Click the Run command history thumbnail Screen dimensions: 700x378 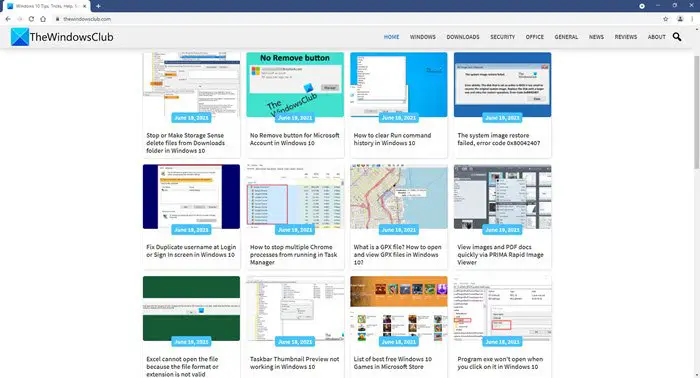point(399,84)
